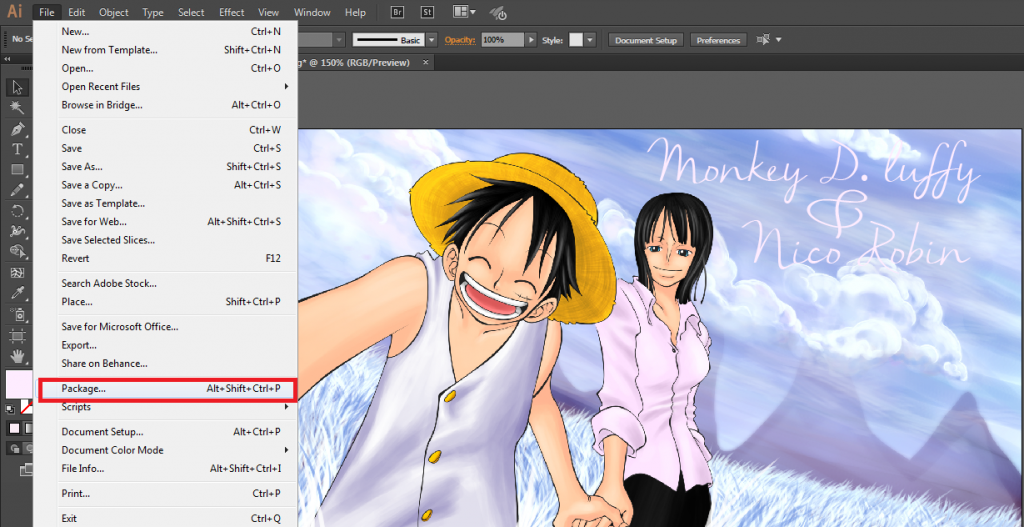Choose New from Template...
Image resolution: width=1024 pixels, height=527 pixels.
[167, 50]
